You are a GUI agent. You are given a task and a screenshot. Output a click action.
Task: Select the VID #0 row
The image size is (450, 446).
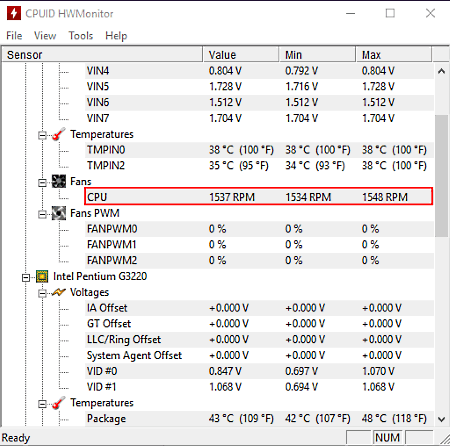(259, 371)
